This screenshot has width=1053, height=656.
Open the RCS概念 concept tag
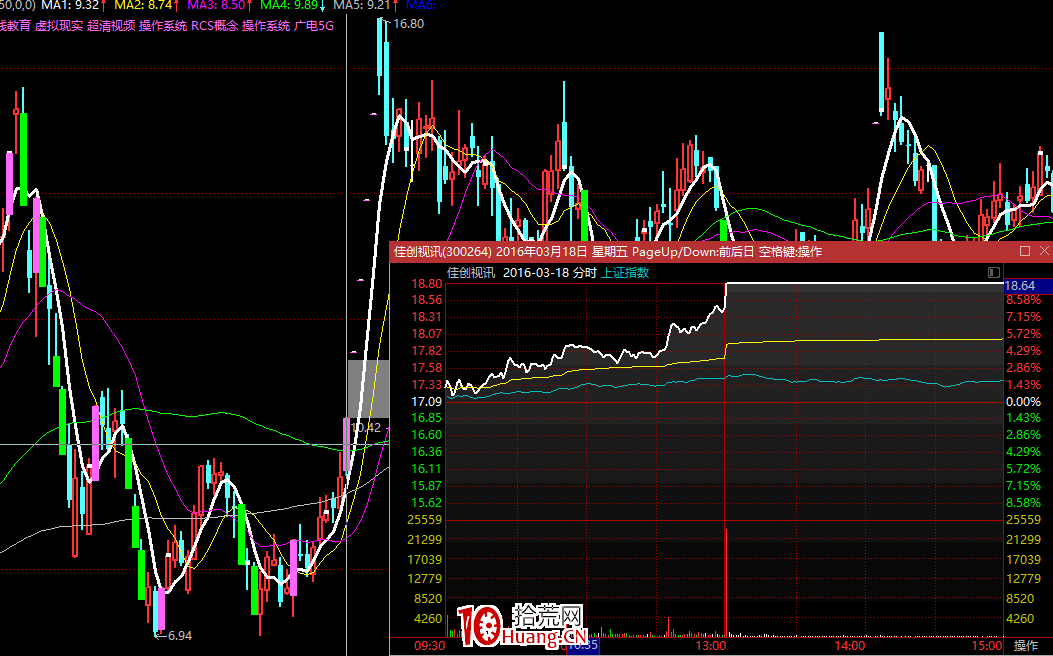215,25
